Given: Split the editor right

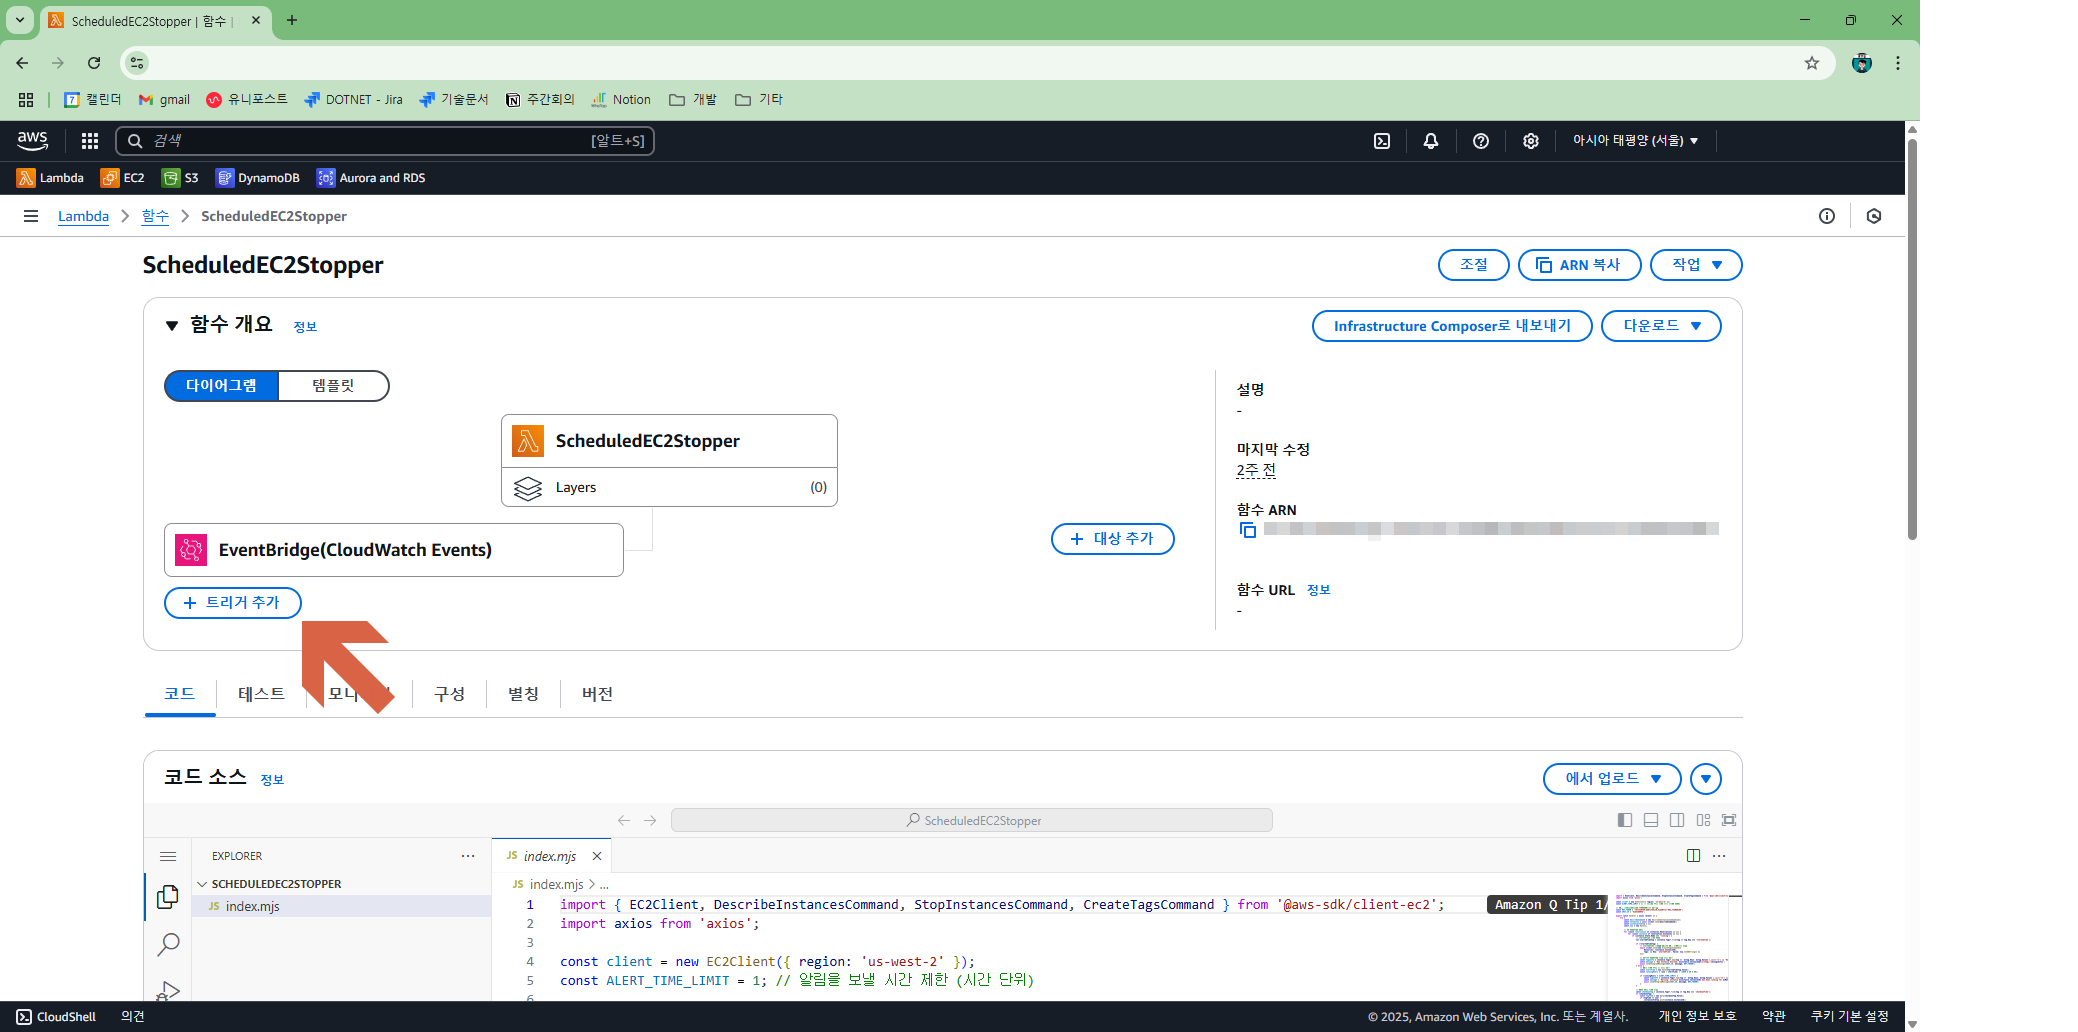Looking at the screenshot, I should 1693,856.
